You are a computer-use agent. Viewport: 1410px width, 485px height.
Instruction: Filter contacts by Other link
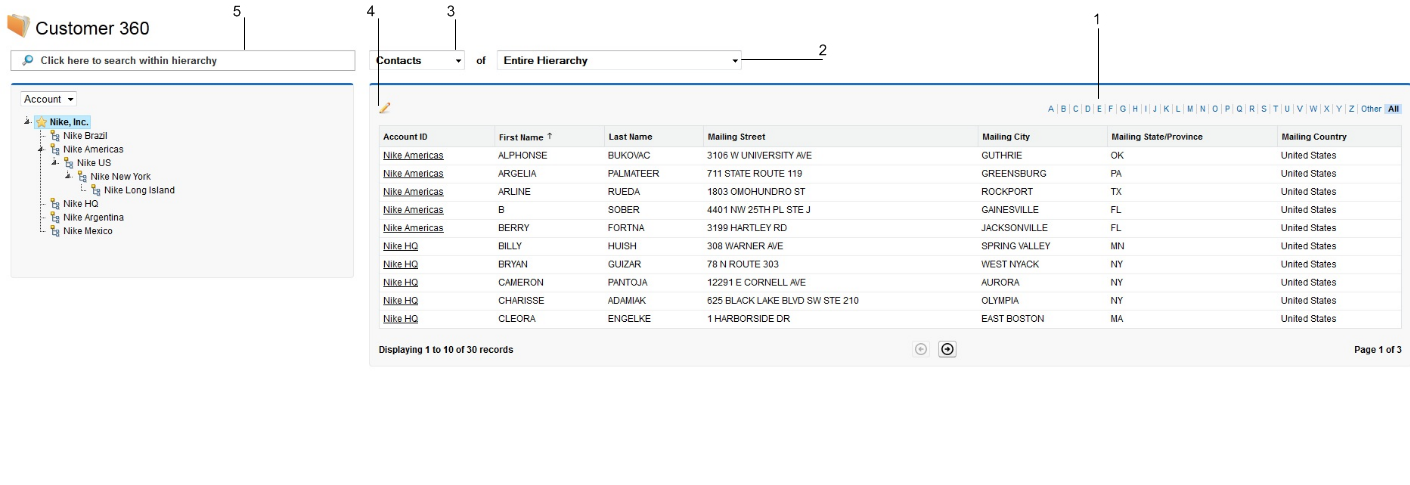(x=1371, y=109)
